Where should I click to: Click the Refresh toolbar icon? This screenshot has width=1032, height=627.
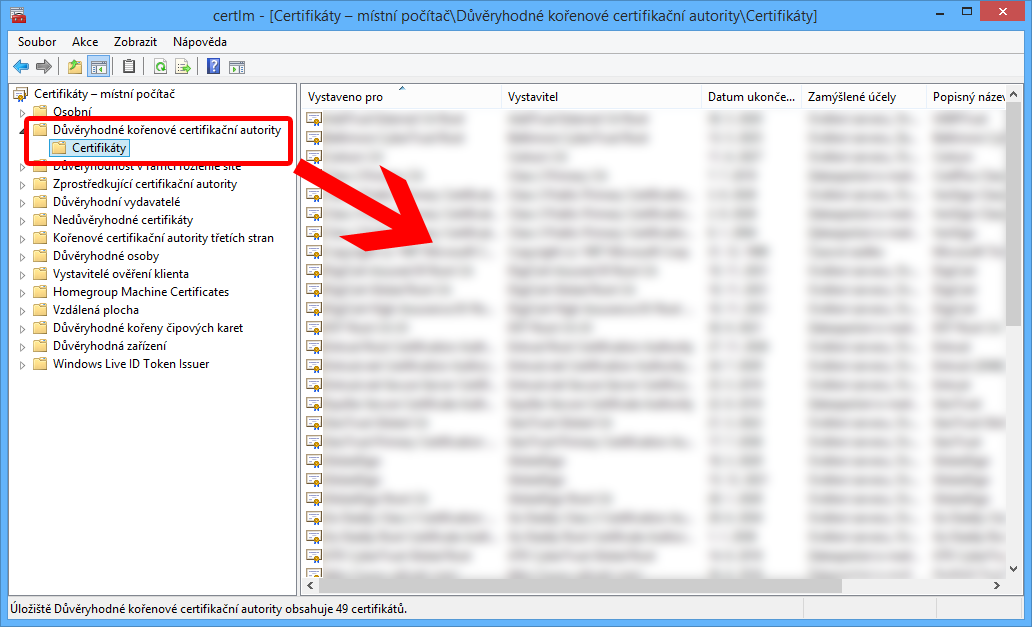[x=160, y=67]
